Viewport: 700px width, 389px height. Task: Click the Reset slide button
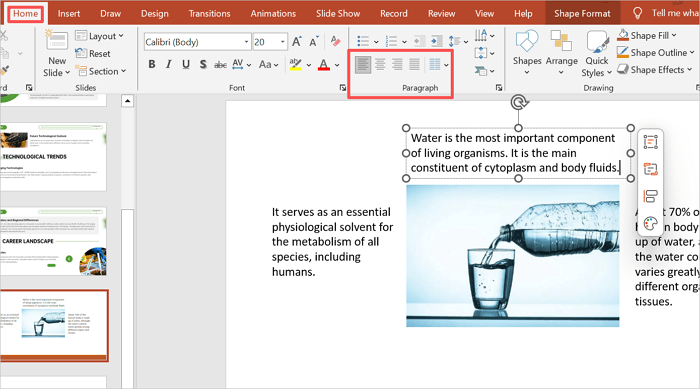pyautogui.click(x=93, y=54)
